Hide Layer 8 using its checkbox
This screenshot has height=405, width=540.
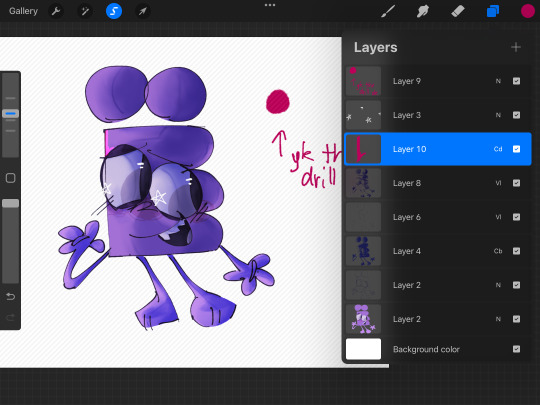tap(516, 183)
